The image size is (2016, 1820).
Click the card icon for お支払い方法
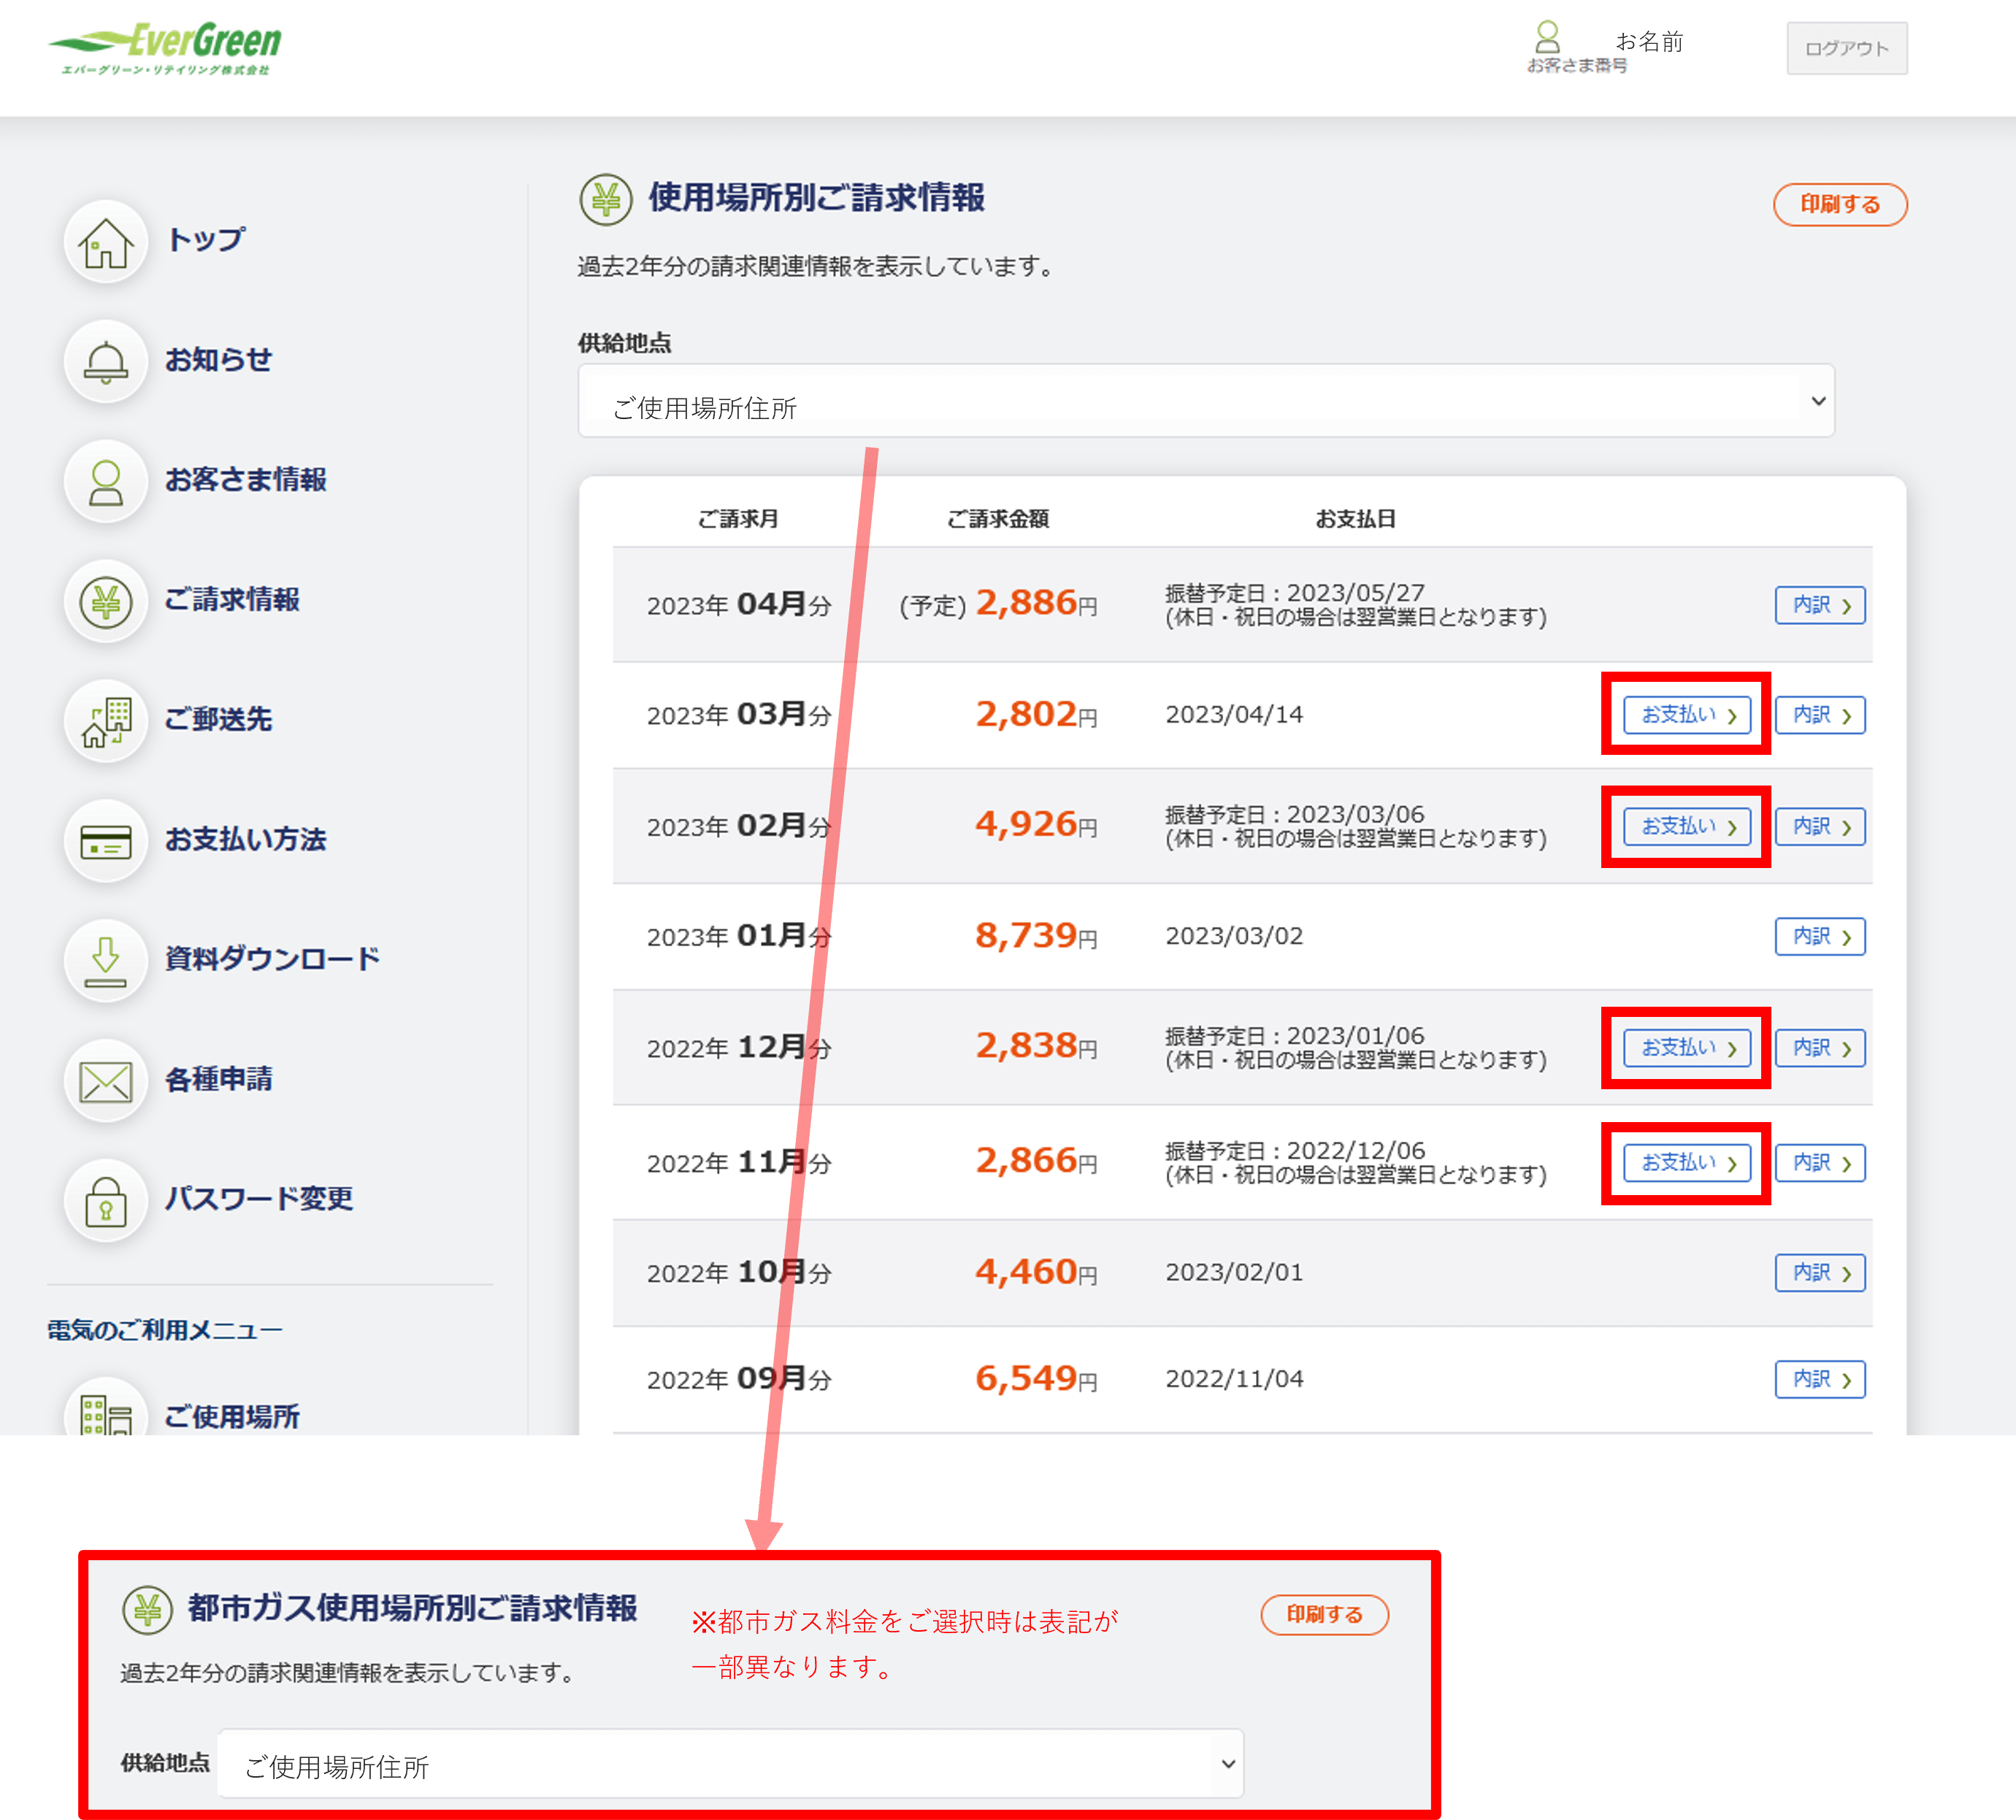[106, 841]
